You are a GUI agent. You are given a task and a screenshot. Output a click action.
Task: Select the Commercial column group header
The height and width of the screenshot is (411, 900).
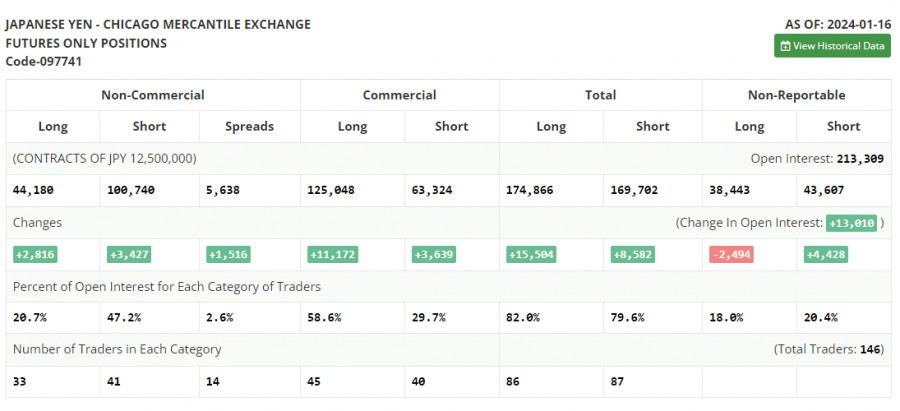(399, 95)
